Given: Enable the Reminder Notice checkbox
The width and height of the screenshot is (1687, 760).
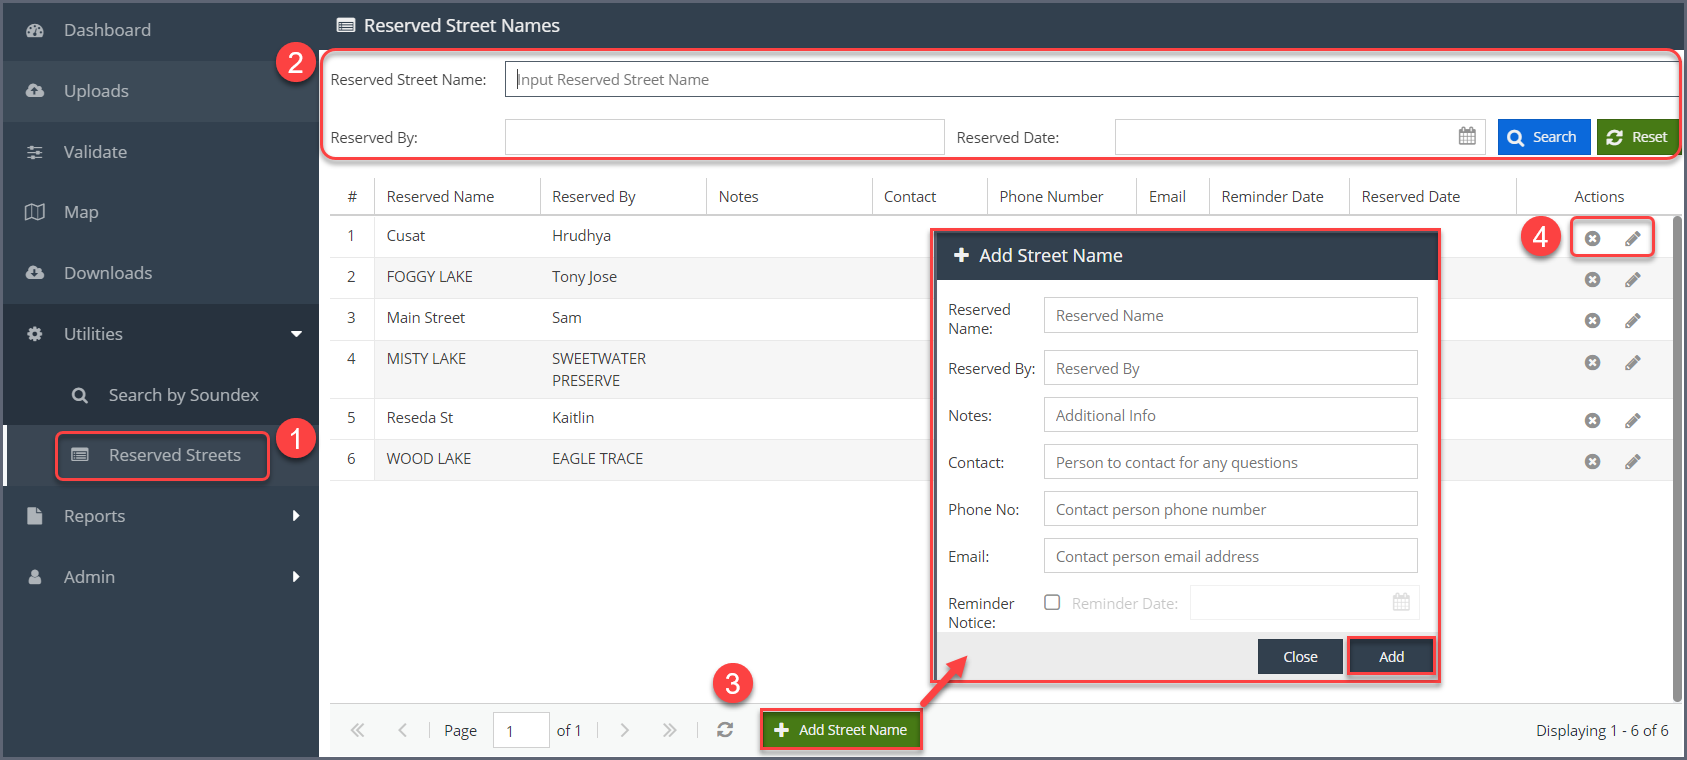Looking at the screenshot, I should click(1052, 602).
